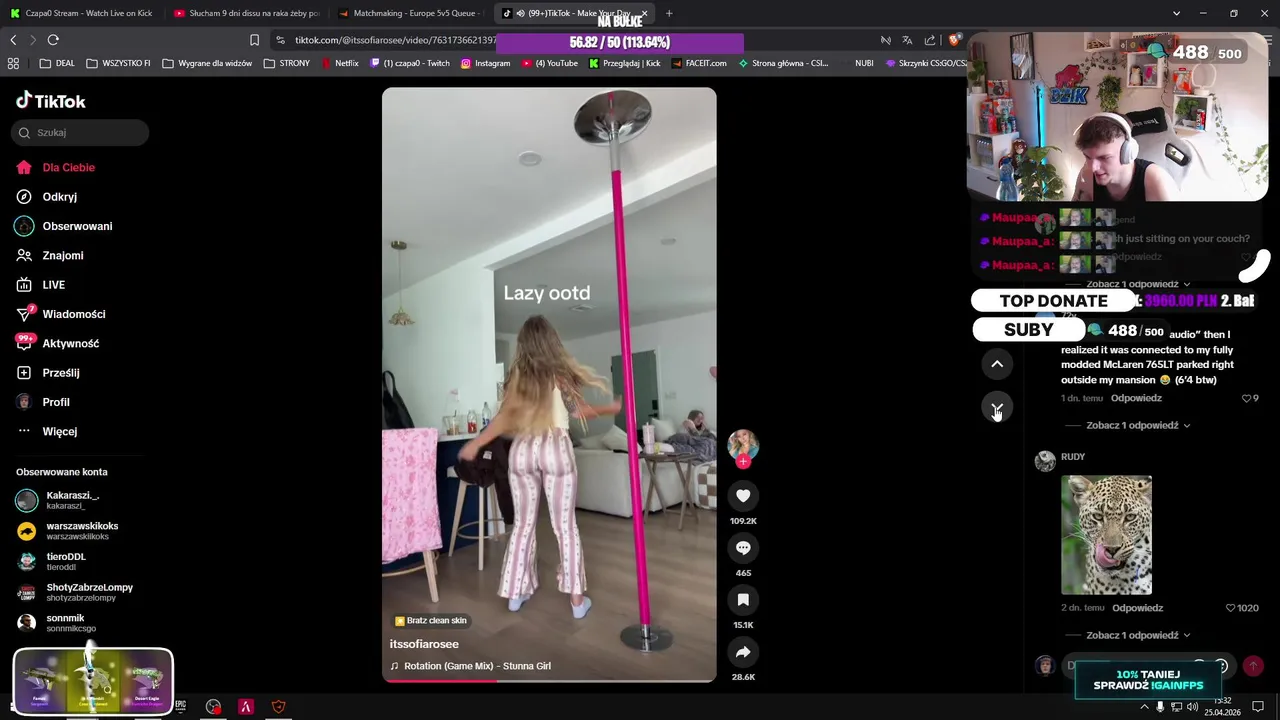This screenshot has height=720, width=1280.
Task: Click the tiktok.com address bar
Action: [x=395, y=40]
